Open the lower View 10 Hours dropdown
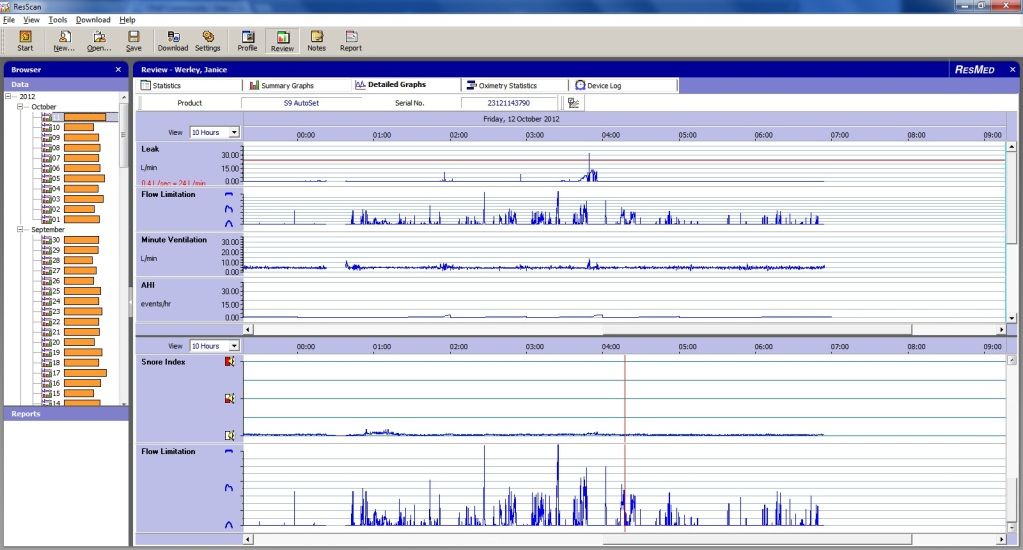The height and width of the screenshot is (550, 1023). [x=235, y=346]
